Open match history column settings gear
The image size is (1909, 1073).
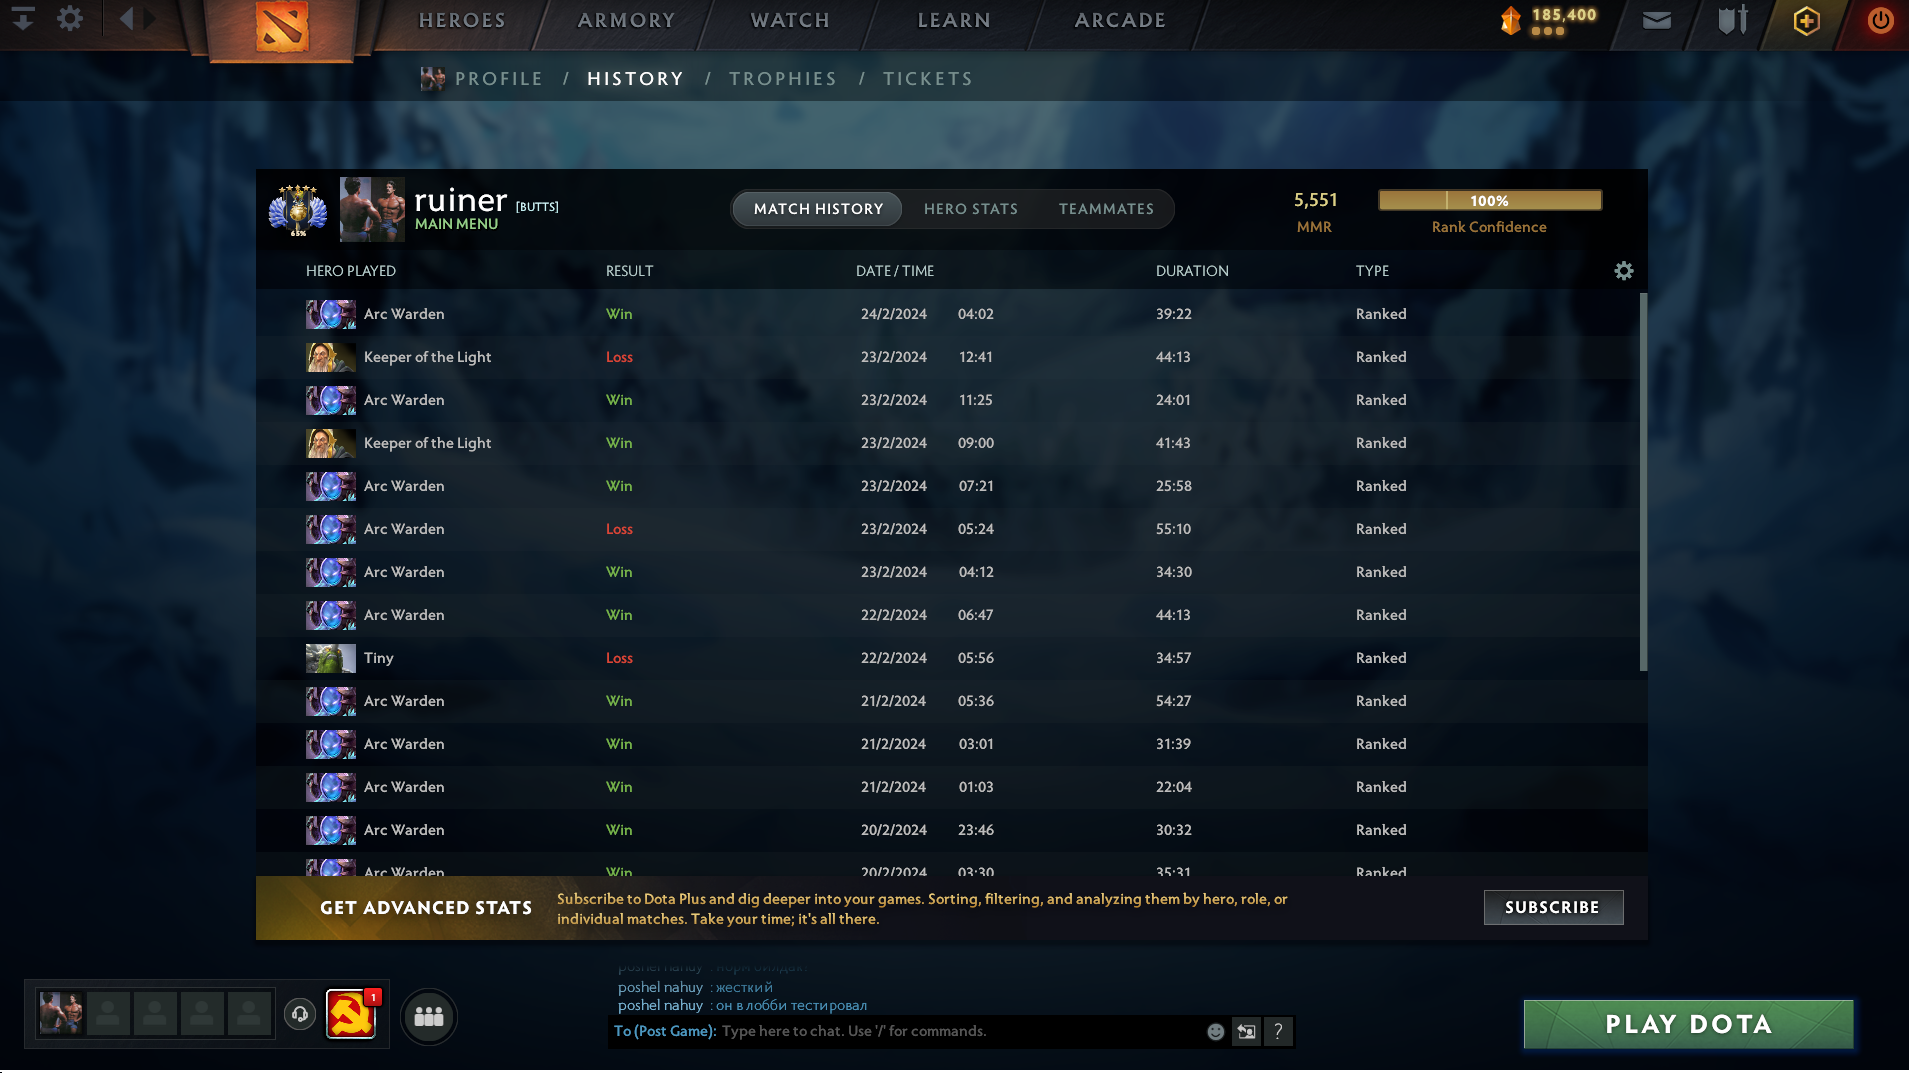pos(1624,271)
